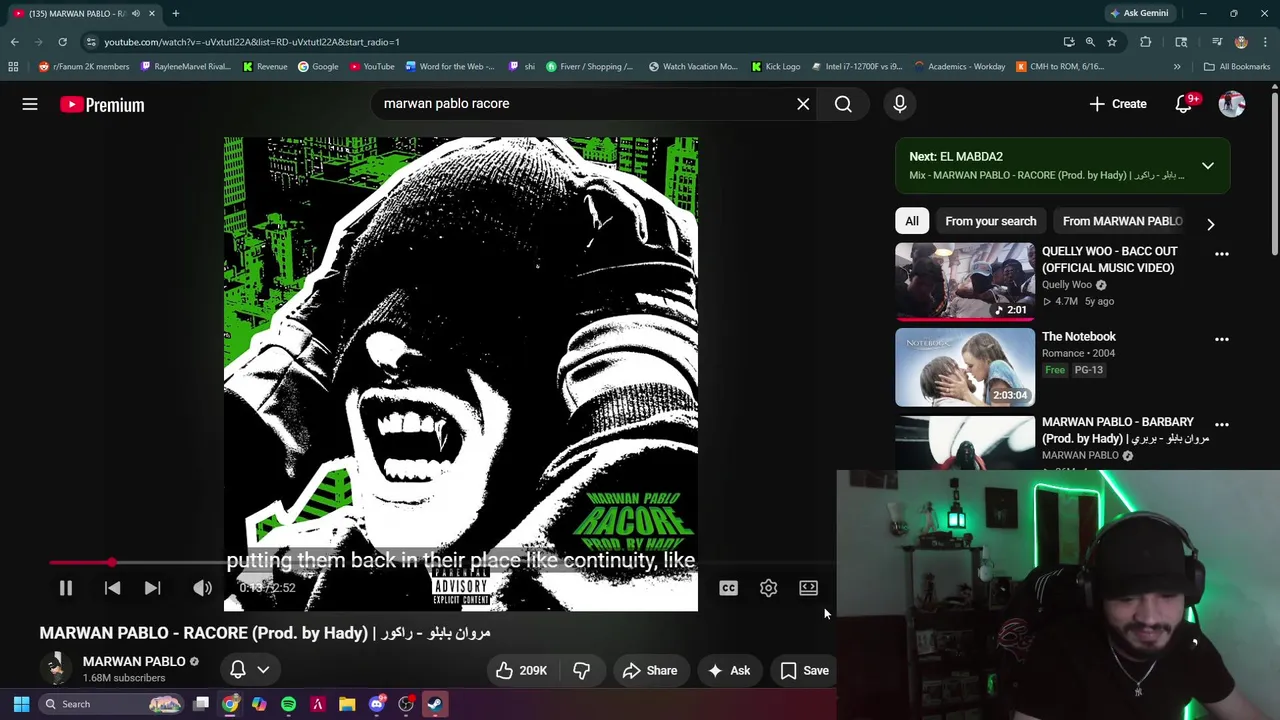Skip to the previous video
Viewport: 1280px width, 720px height.
112,588
